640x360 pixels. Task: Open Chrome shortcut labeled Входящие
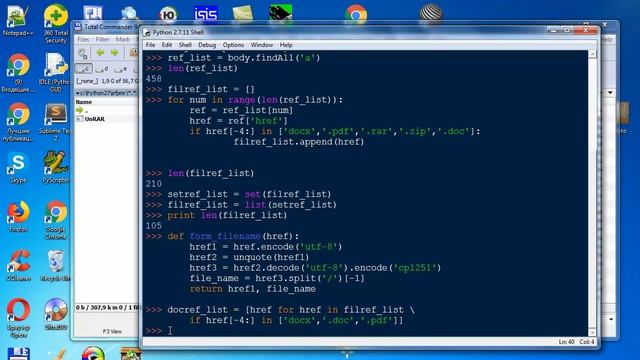click(18, 72)
